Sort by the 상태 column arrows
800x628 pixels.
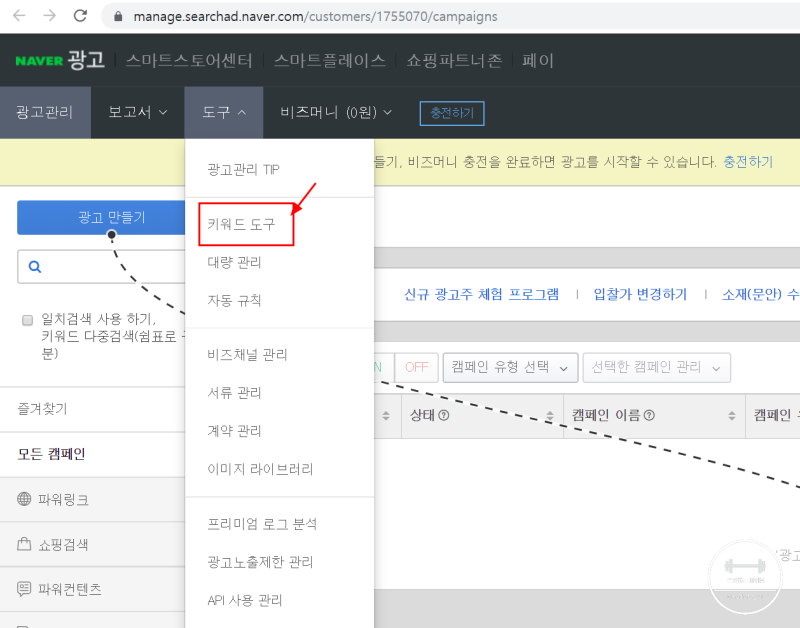point(549,416)
